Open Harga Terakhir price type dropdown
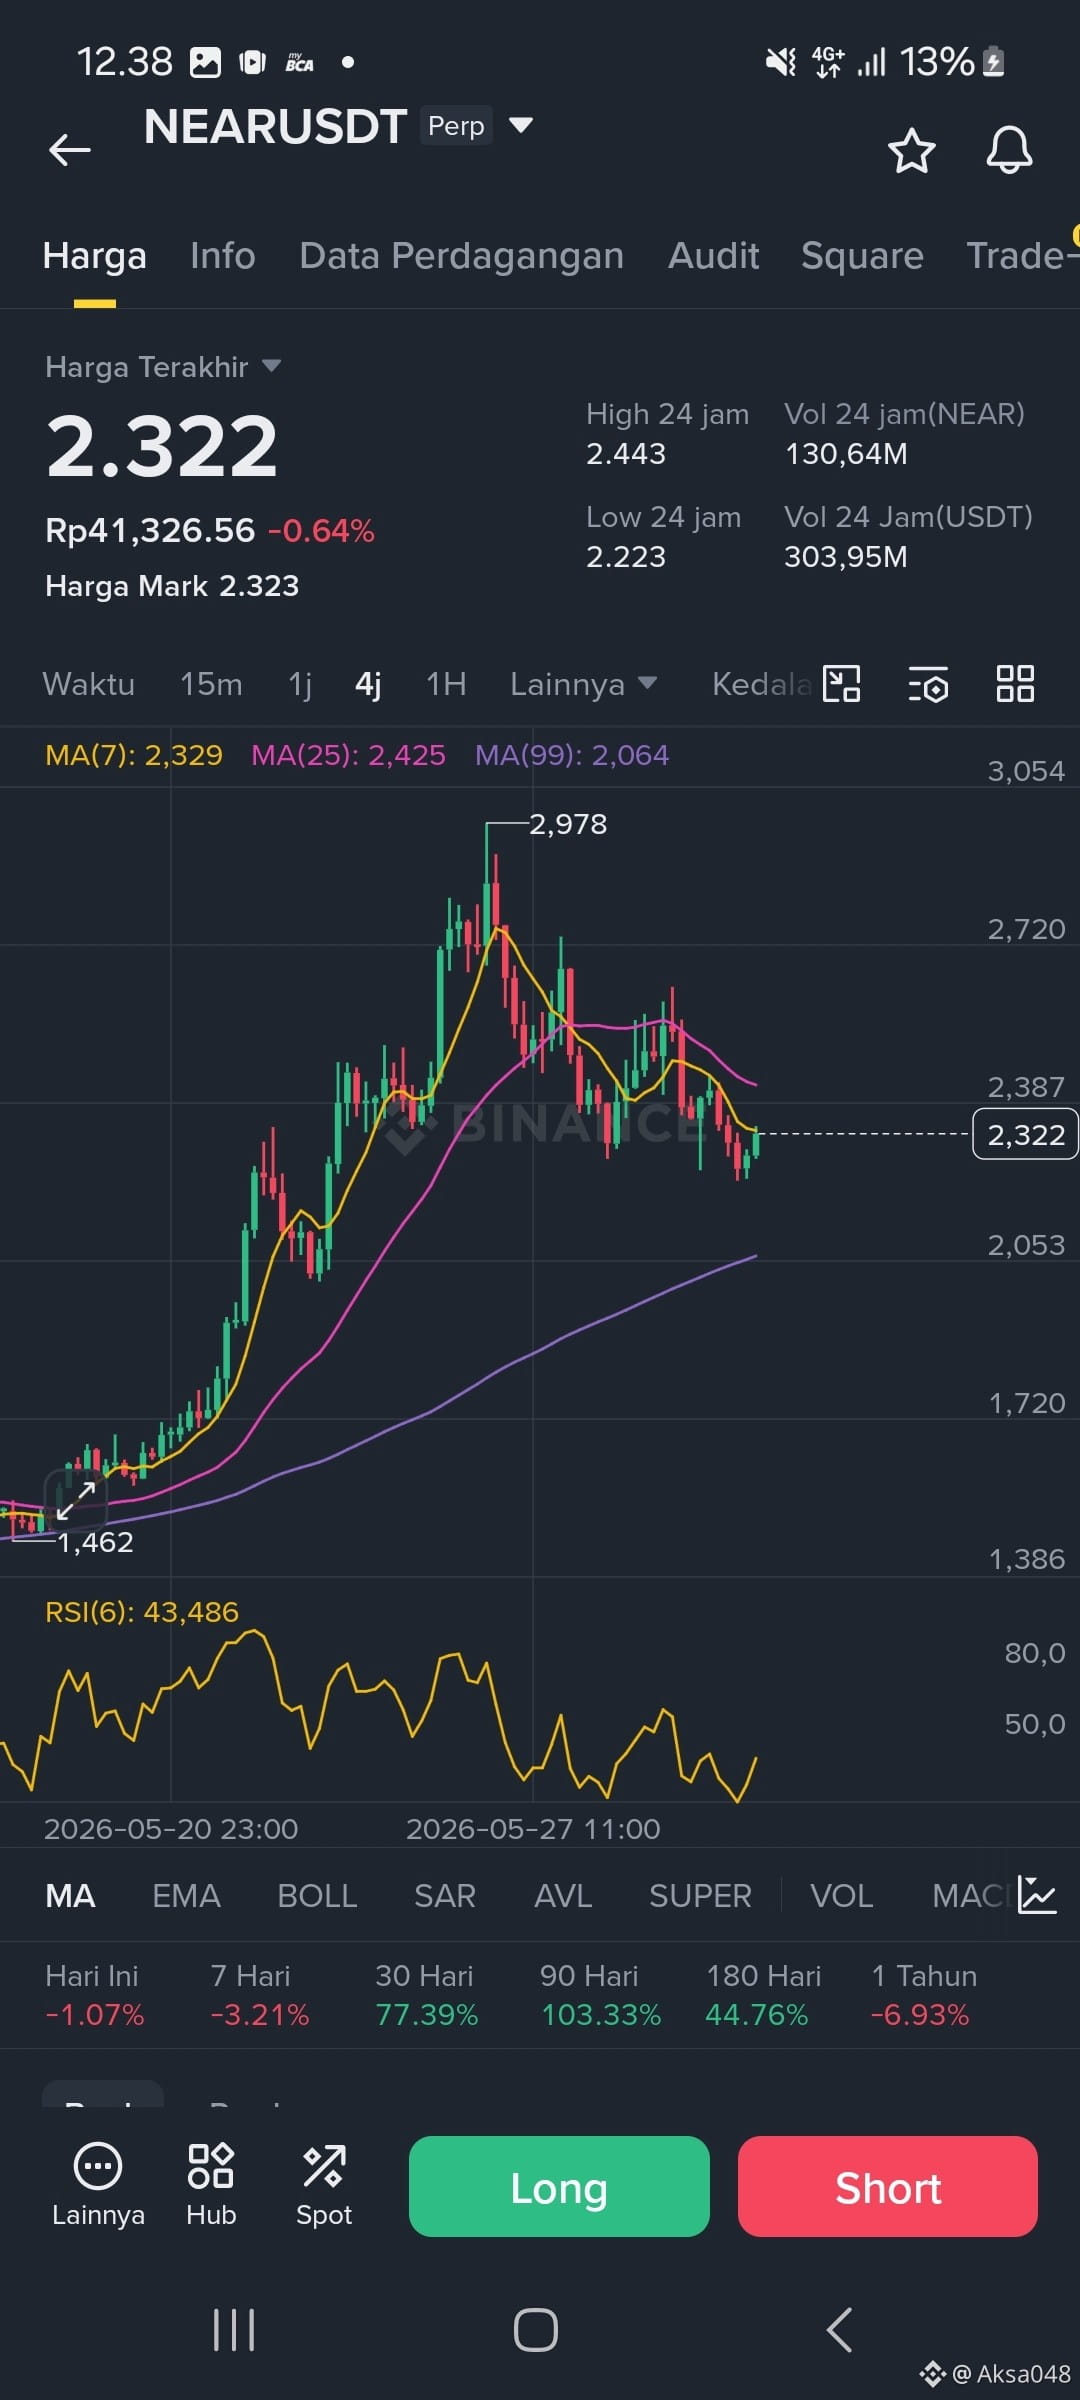 click(163, 367)
